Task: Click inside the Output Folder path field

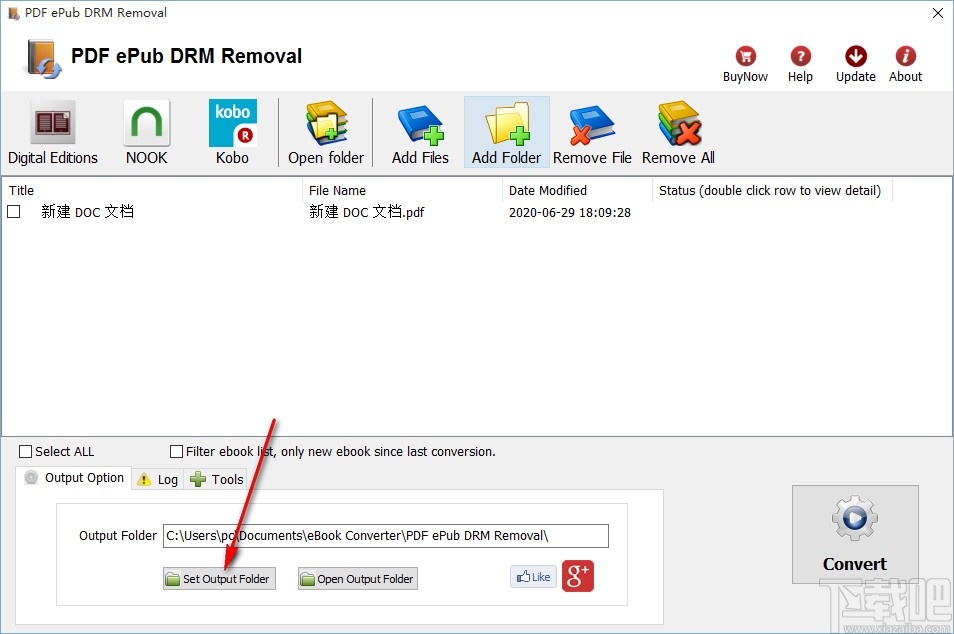Action: pos(386,536)
